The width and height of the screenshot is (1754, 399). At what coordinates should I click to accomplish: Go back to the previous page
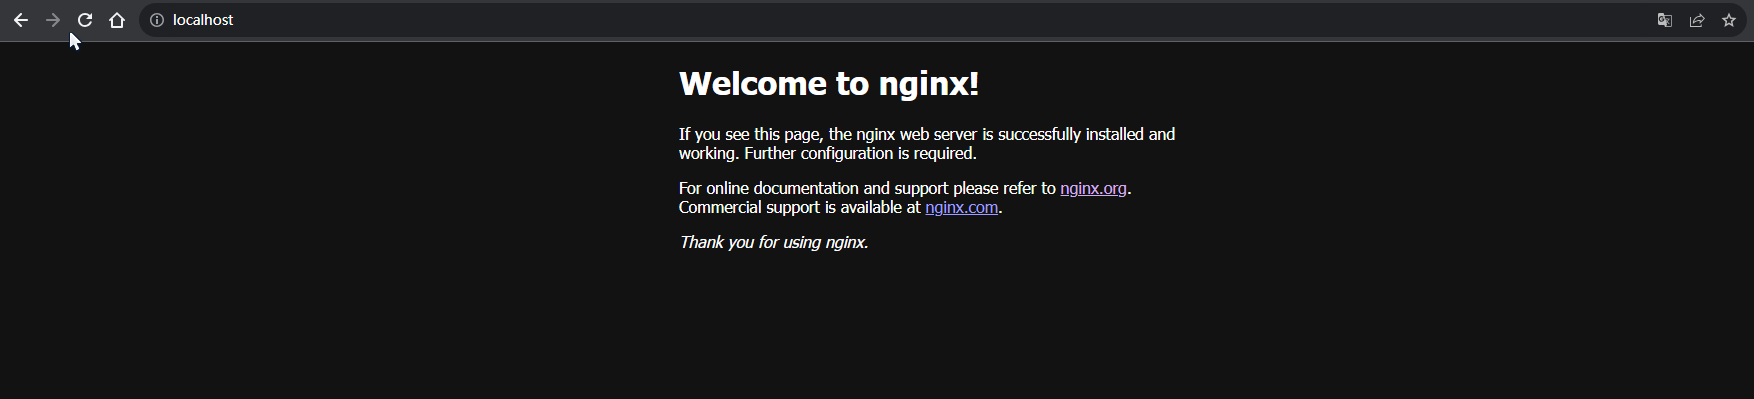coord(20,20)
